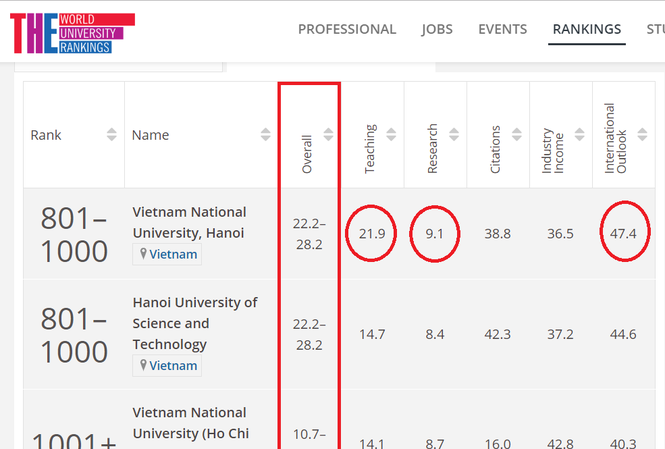The image size is (665, 449).
Task: Click Vietnam location tag under Hanoi University
Action: (x=167, y=366)
